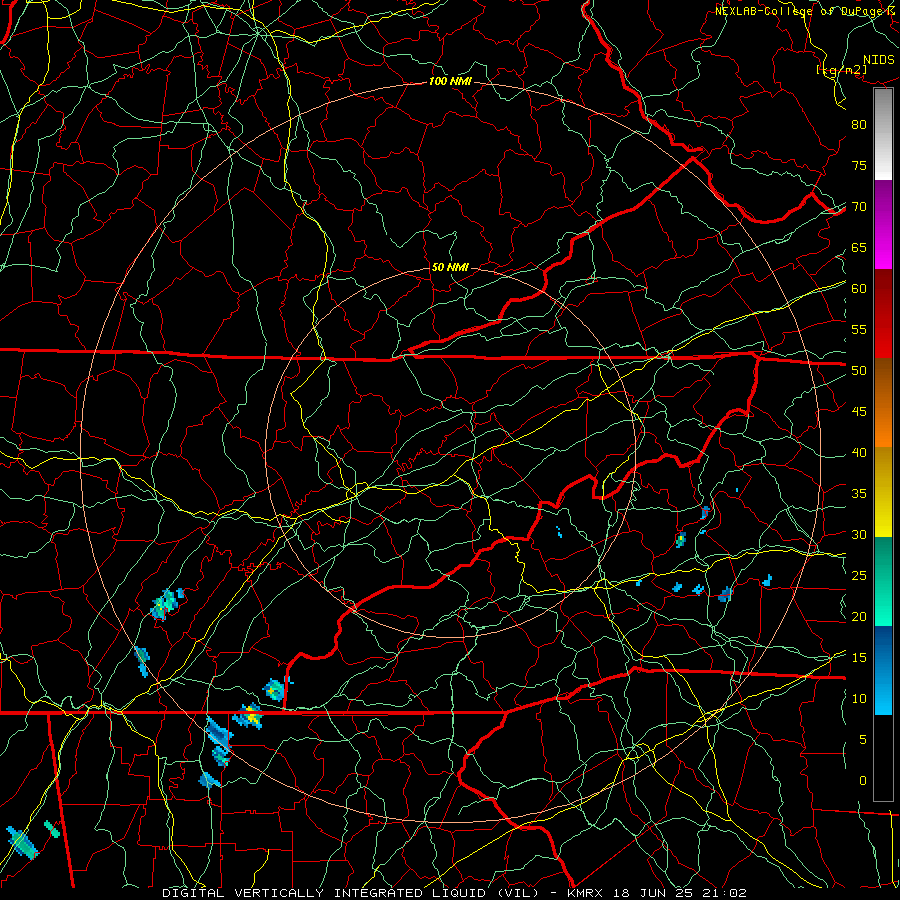This screenshot has width=900, height=900.
Task: Click the 25 value on the VIL scale
Action: tap(859, 576)
